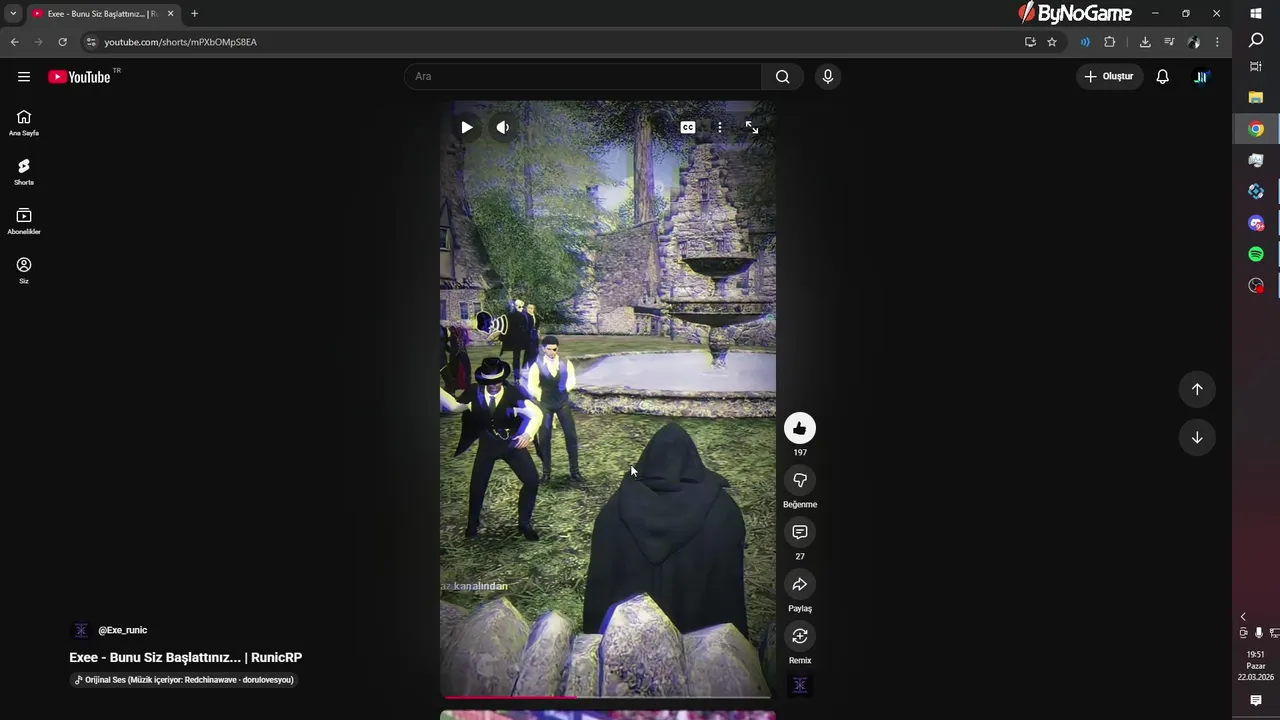Click the address bar URL

(x=180, y=42)
